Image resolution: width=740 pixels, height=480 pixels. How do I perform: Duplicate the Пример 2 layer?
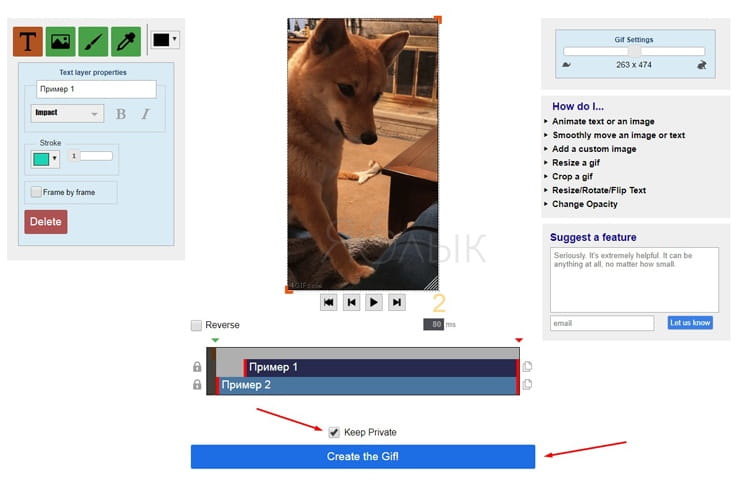[527, 384]
